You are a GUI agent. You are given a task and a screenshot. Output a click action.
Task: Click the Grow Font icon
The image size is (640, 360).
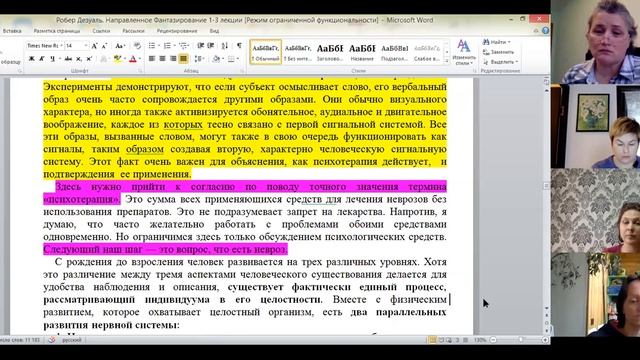point(94,46)
